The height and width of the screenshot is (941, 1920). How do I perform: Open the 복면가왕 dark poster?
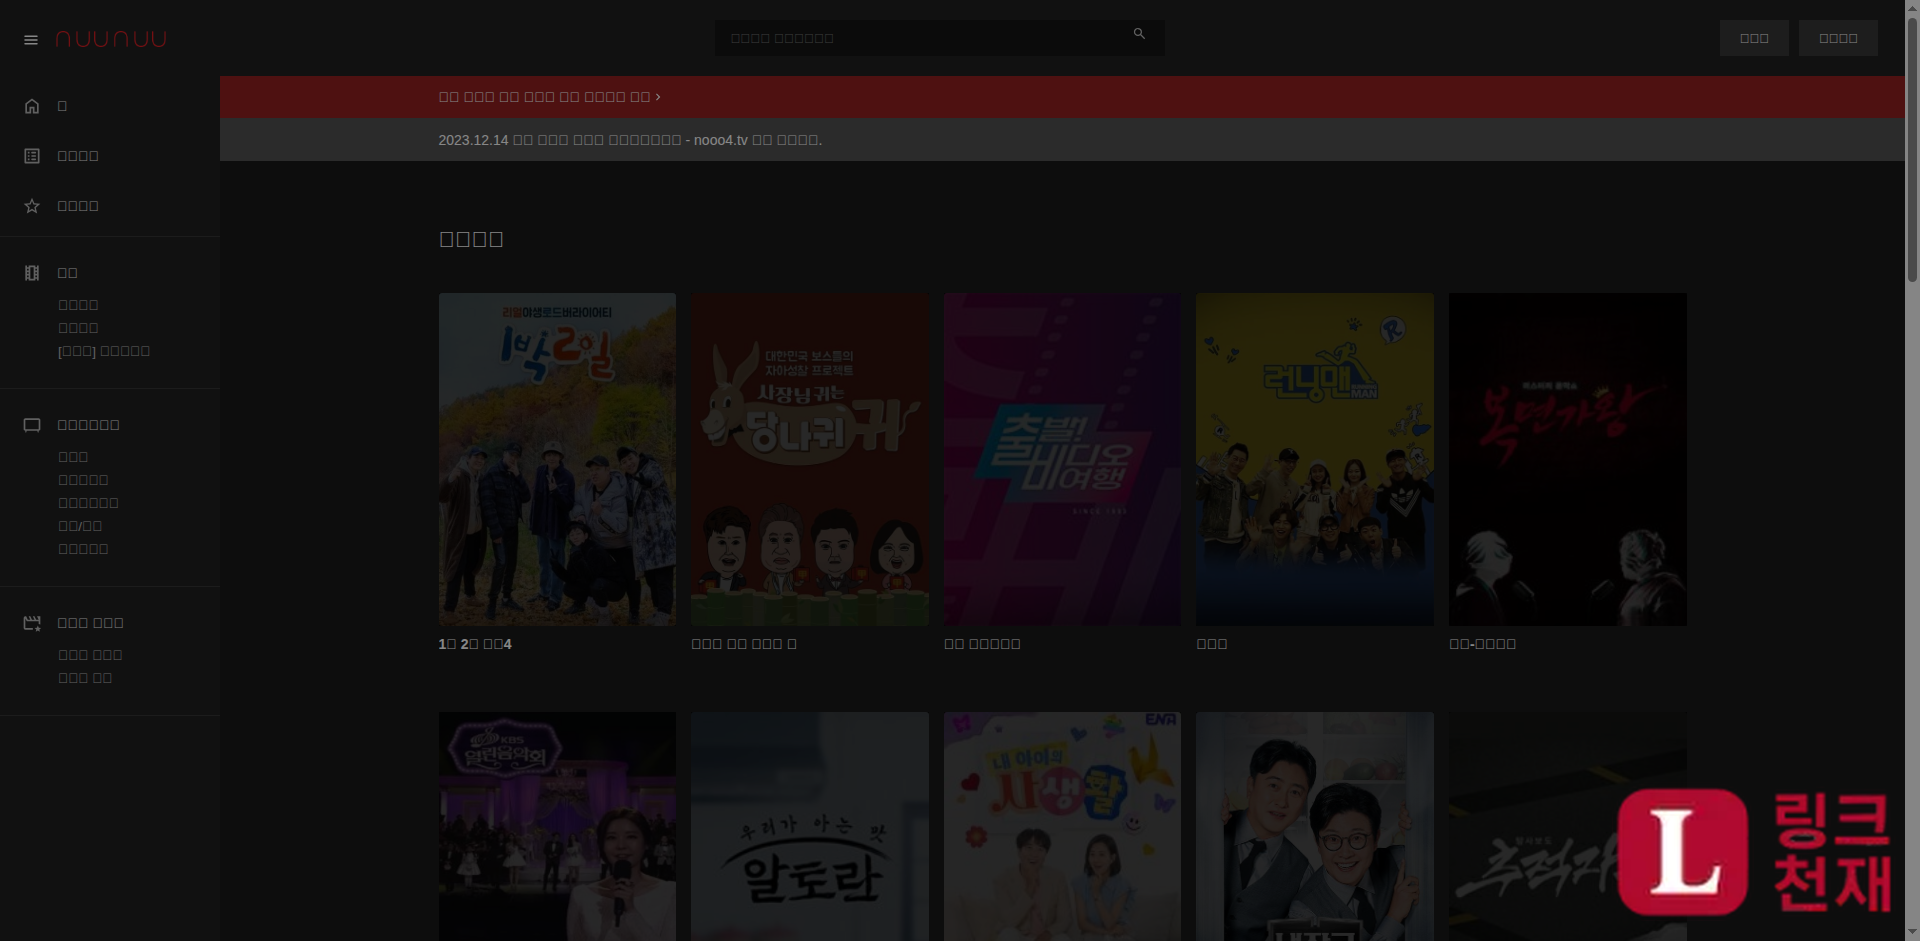pyautogui.click(x=1568, y=459)
